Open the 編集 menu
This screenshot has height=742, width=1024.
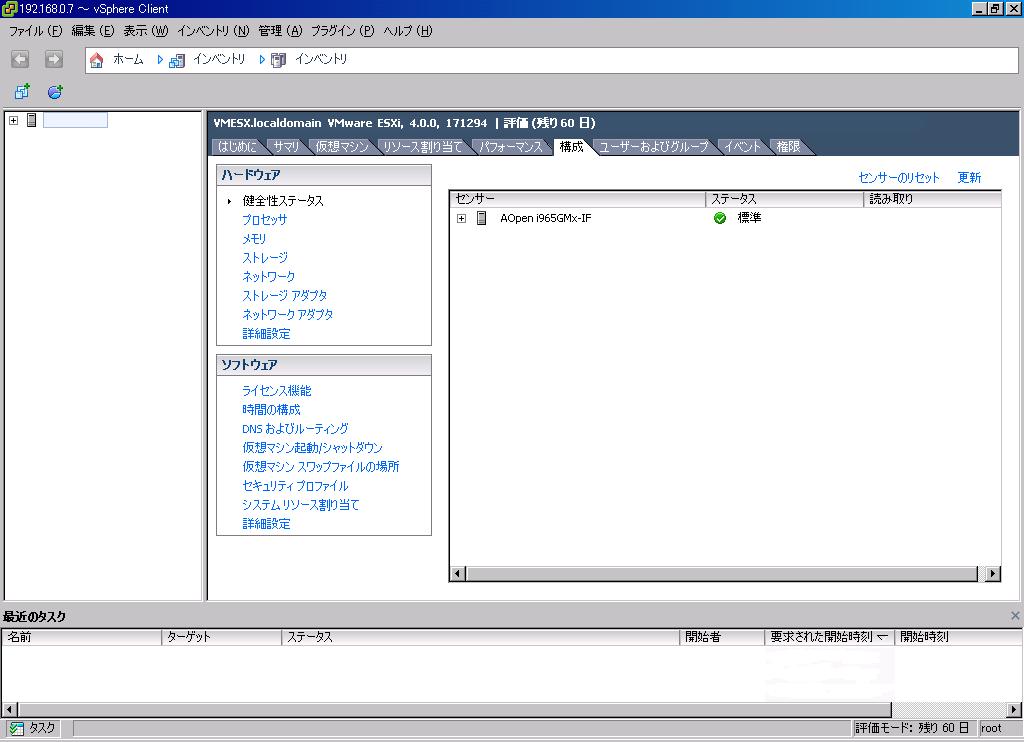coord(93,31)
